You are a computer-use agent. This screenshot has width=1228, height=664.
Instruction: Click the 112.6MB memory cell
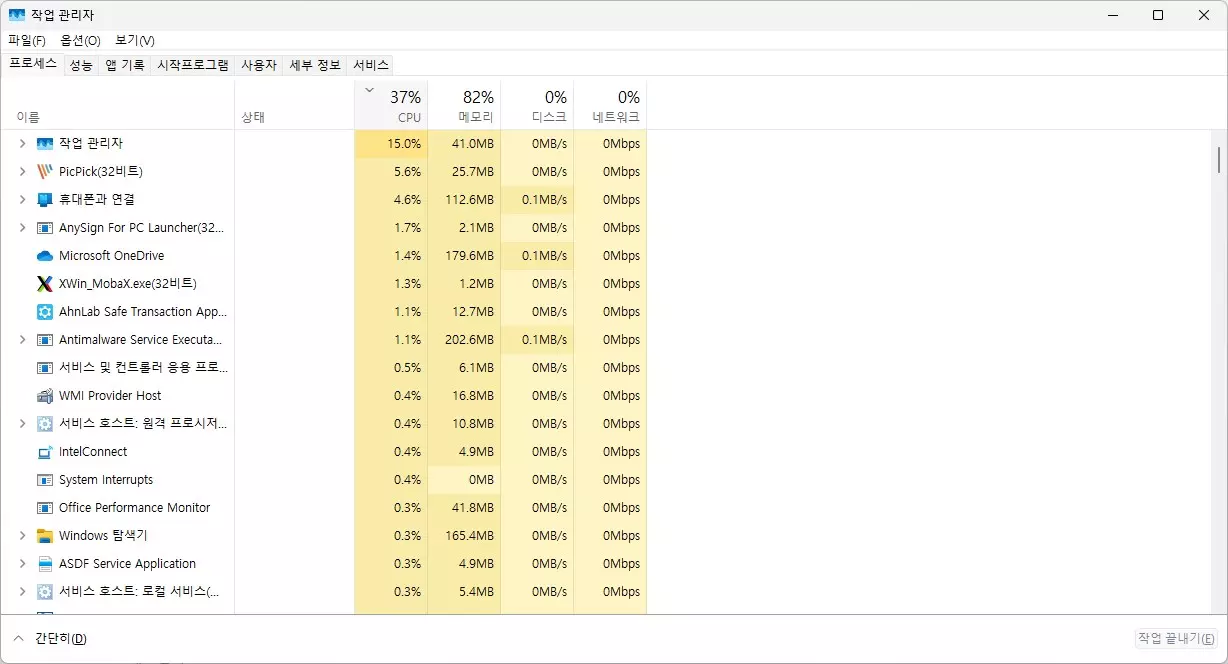464,200
